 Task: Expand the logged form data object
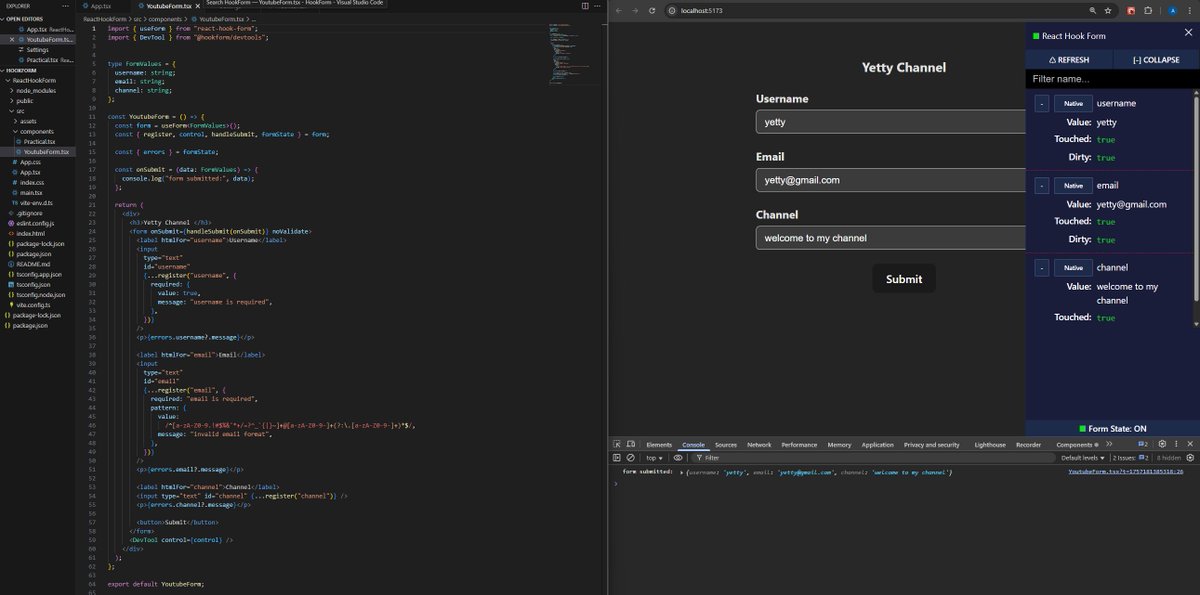tap(680, 471)
